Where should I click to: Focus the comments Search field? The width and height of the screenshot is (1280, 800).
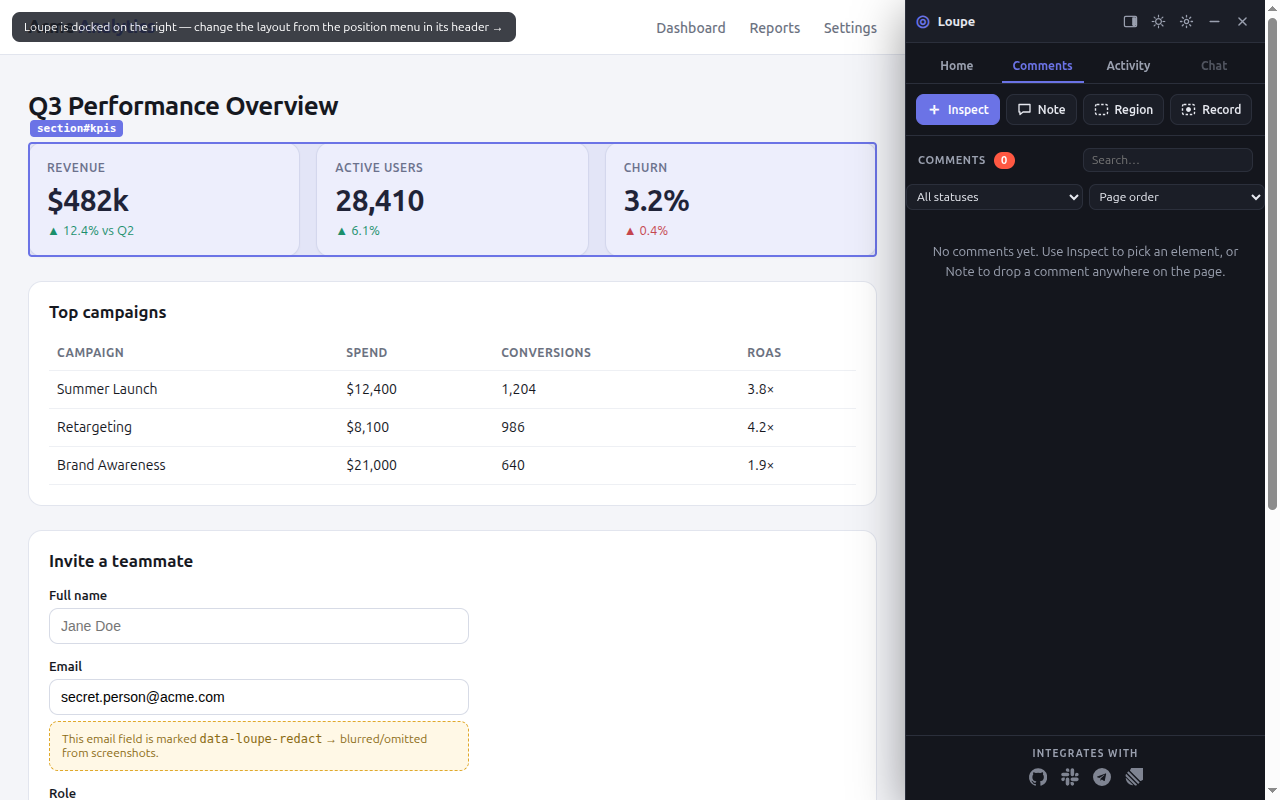[x=1168, y=160]
